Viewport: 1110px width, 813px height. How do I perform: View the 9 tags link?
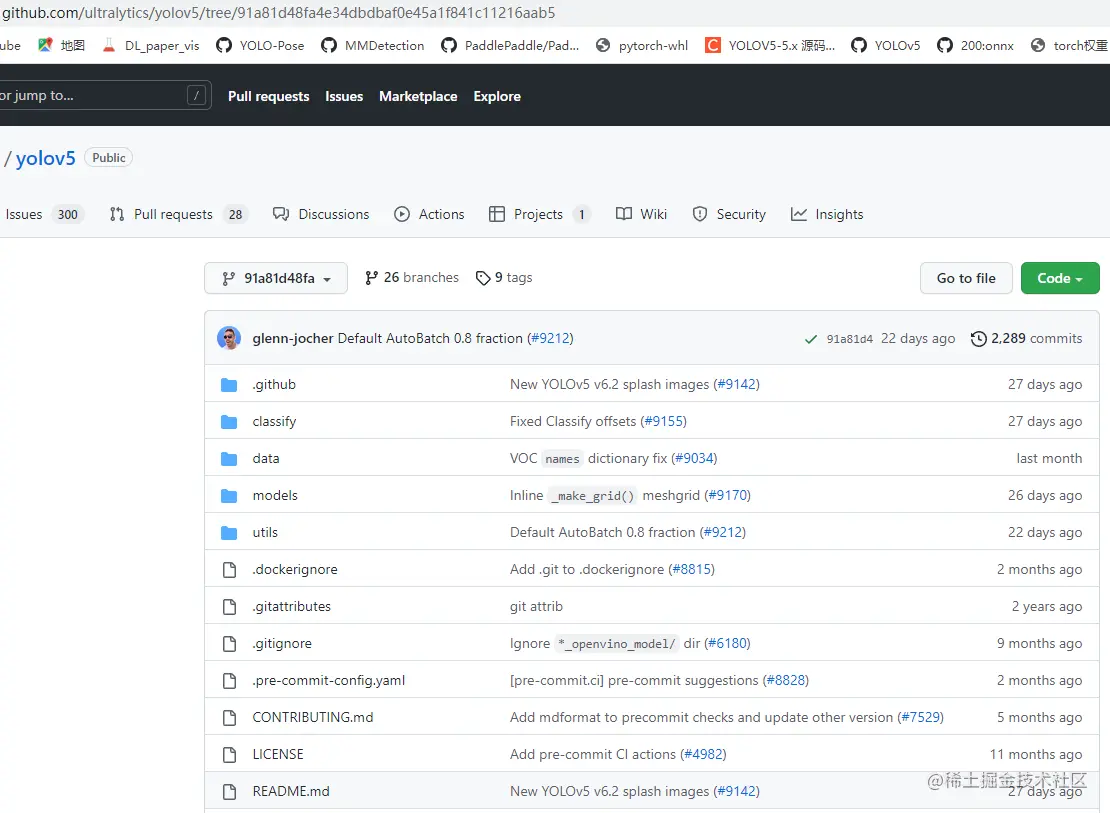coord(504,278)
